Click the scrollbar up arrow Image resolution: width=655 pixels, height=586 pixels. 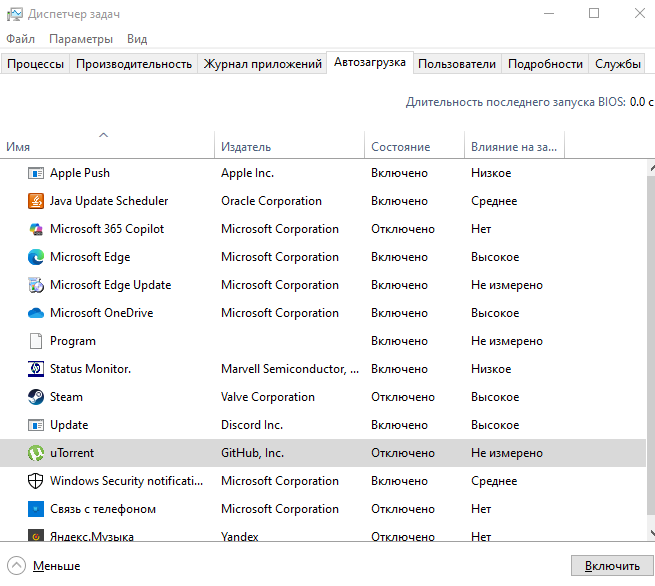[x=651, y=168]
